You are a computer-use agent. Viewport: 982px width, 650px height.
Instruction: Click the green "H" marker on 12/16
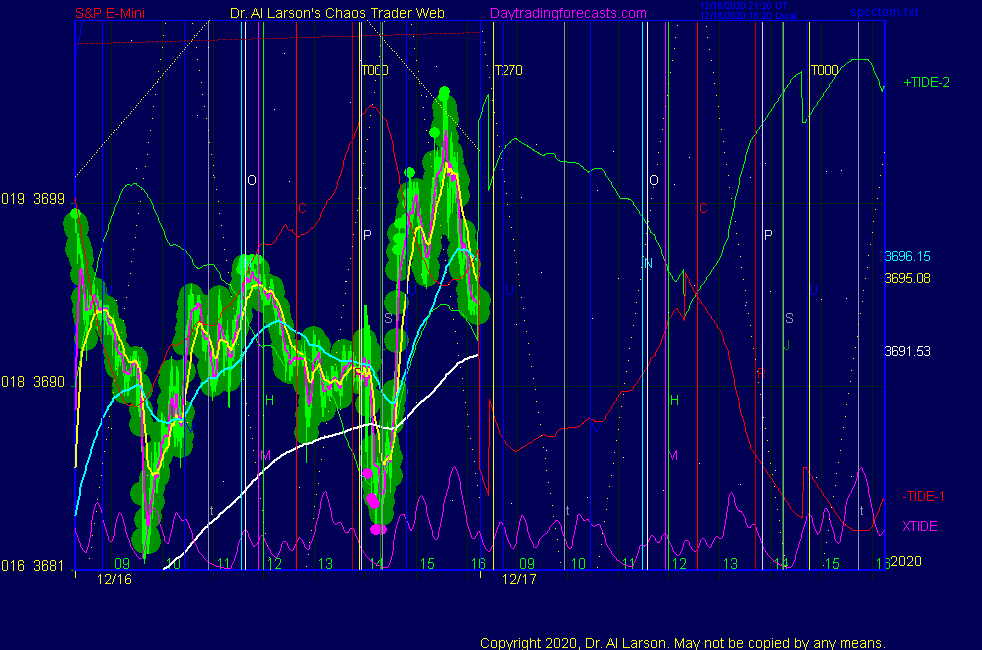tap(269, 400)
